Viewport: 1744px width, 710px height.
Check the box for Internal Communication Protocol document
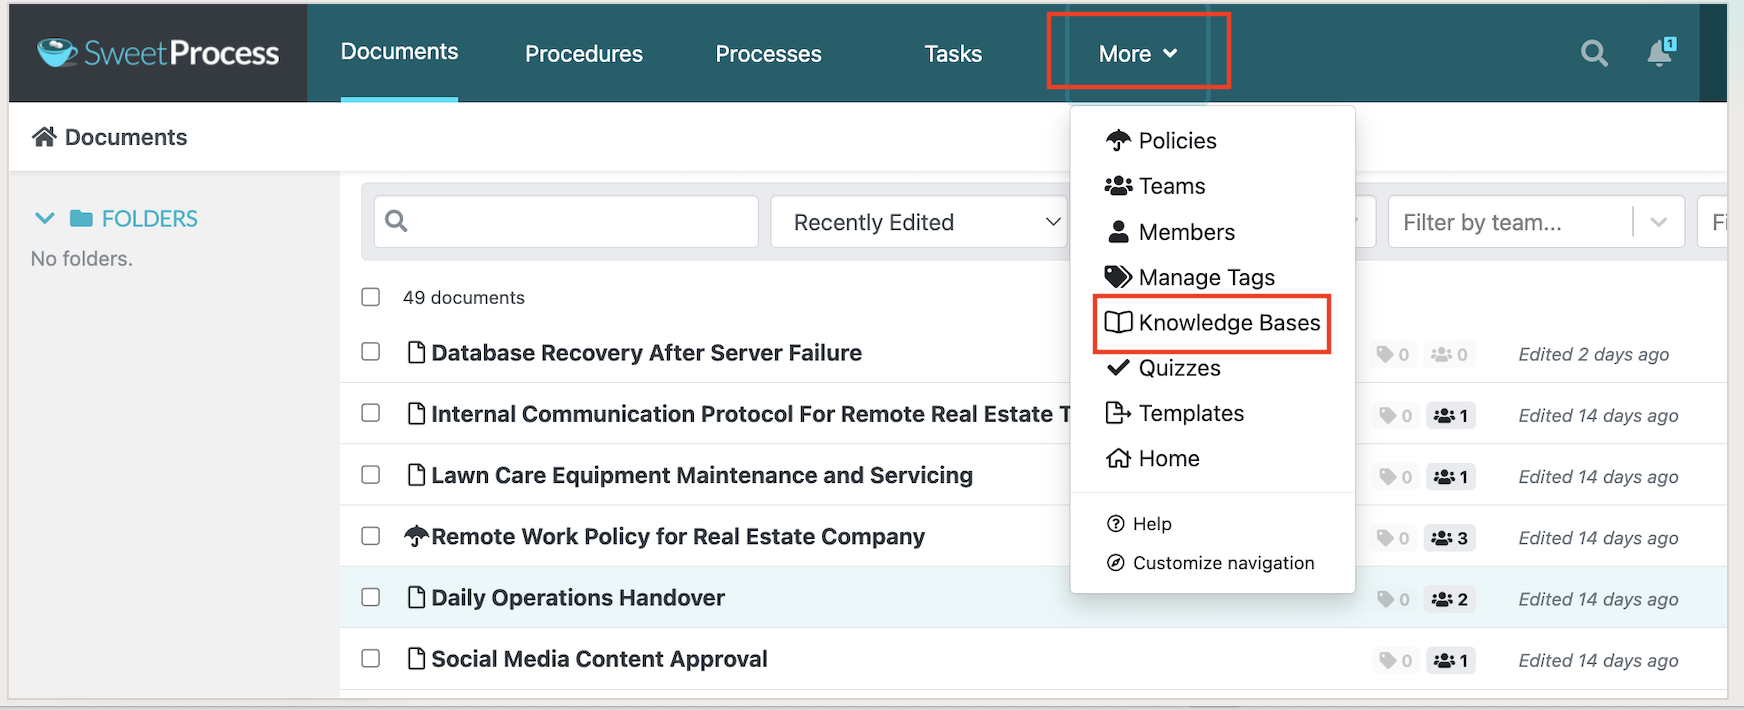pos(371,413)
